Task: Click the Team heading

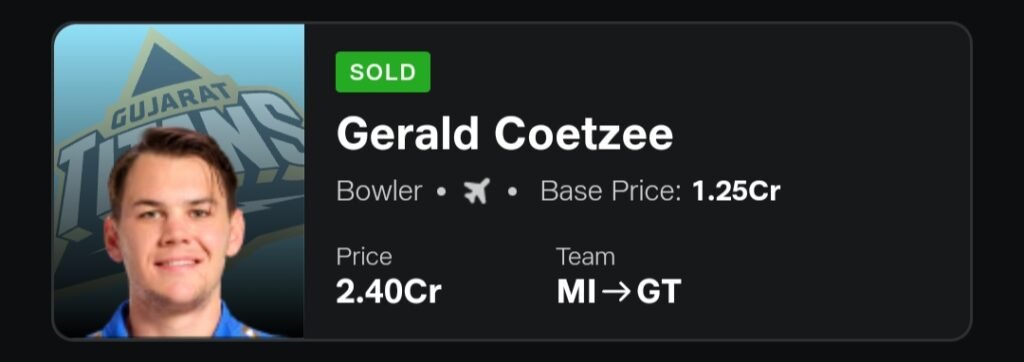Action: point(585,257)
